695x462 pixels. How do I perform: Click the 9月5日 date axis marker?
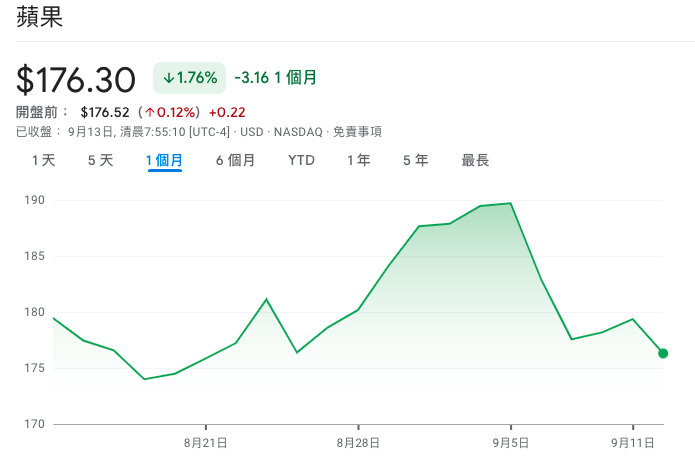coord(511,442)
